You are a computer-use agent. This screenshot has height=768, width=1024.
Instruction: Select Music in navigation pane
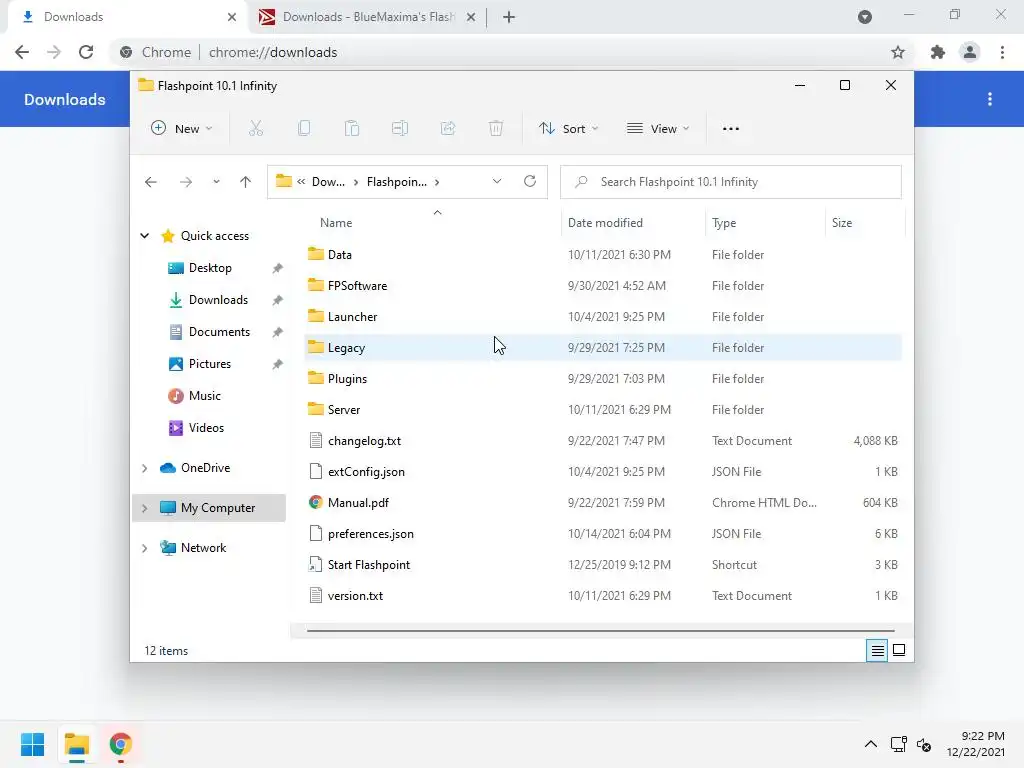coord(204,396)
